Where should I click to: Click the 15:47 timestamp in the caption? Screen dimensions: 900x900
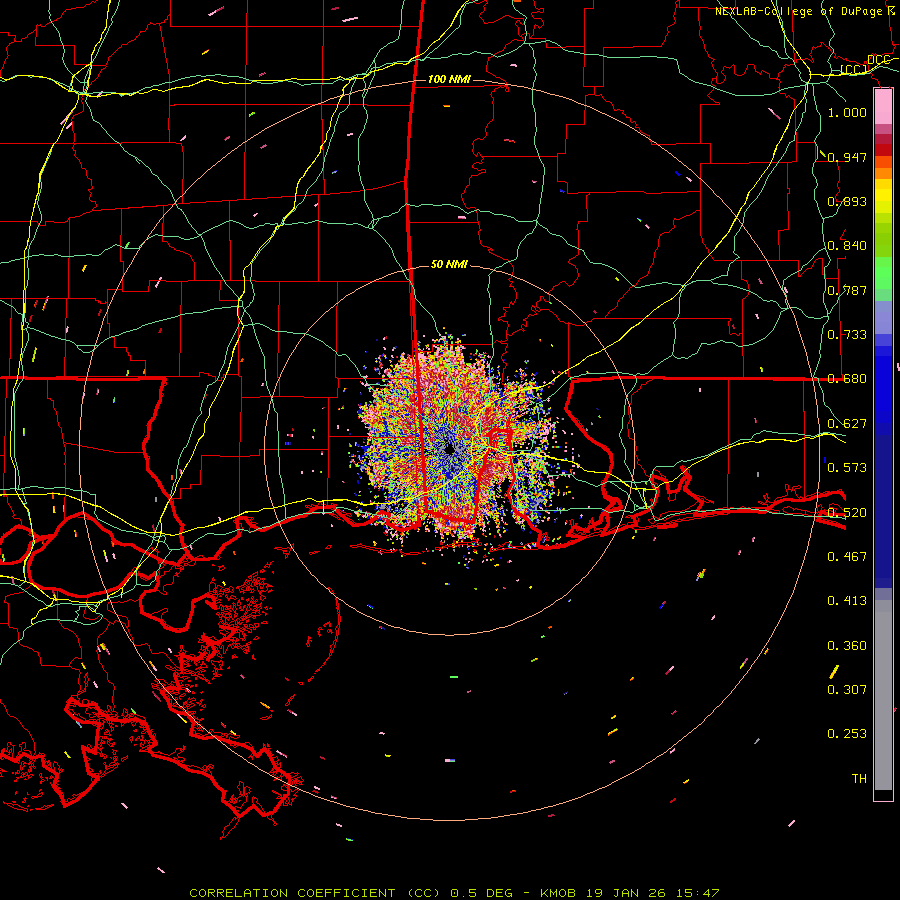(x=697, y=893)
